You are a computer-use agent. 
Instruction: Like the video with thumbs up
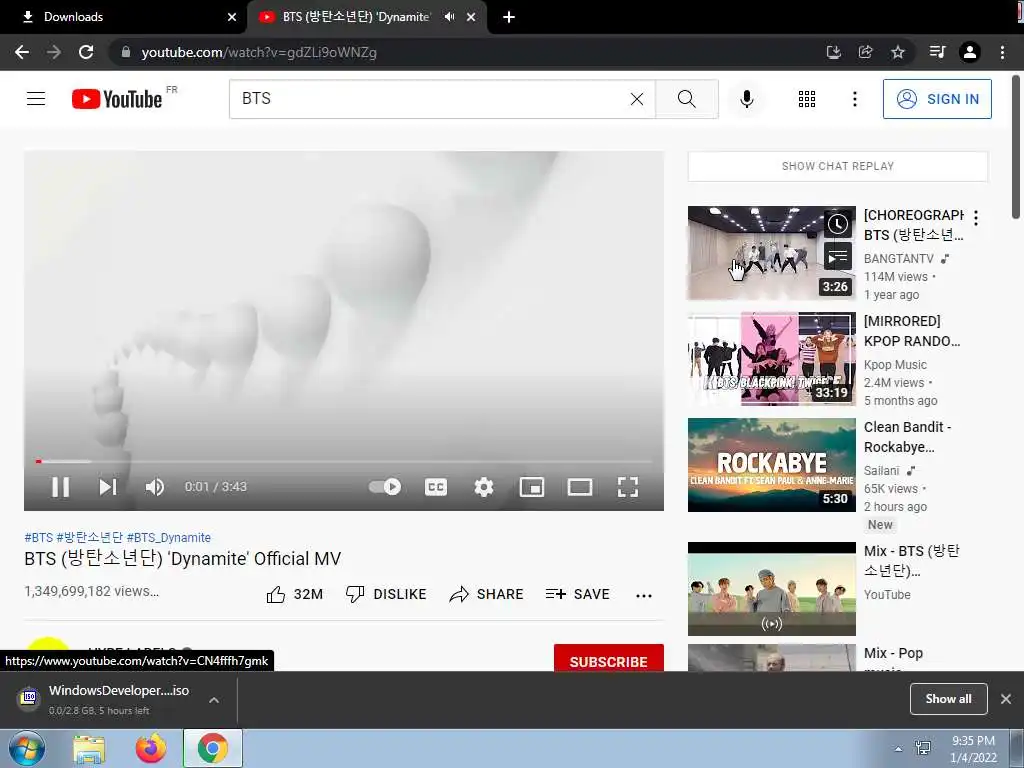(295, 594)
